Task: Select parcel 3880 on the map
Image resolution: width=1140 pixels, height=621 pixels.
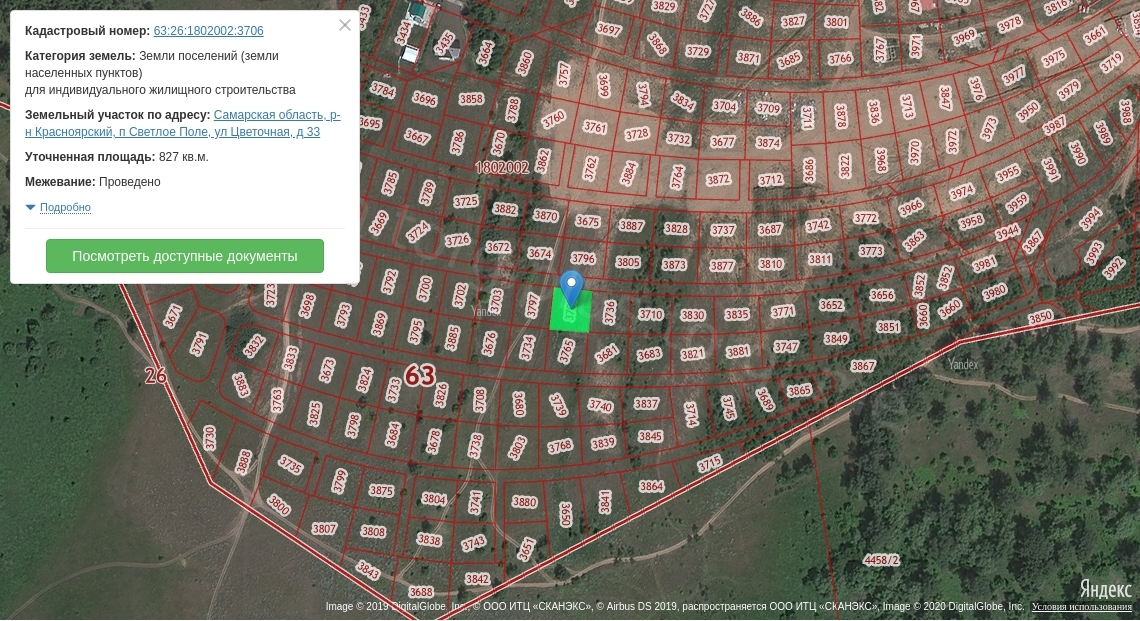Action: 524,502
